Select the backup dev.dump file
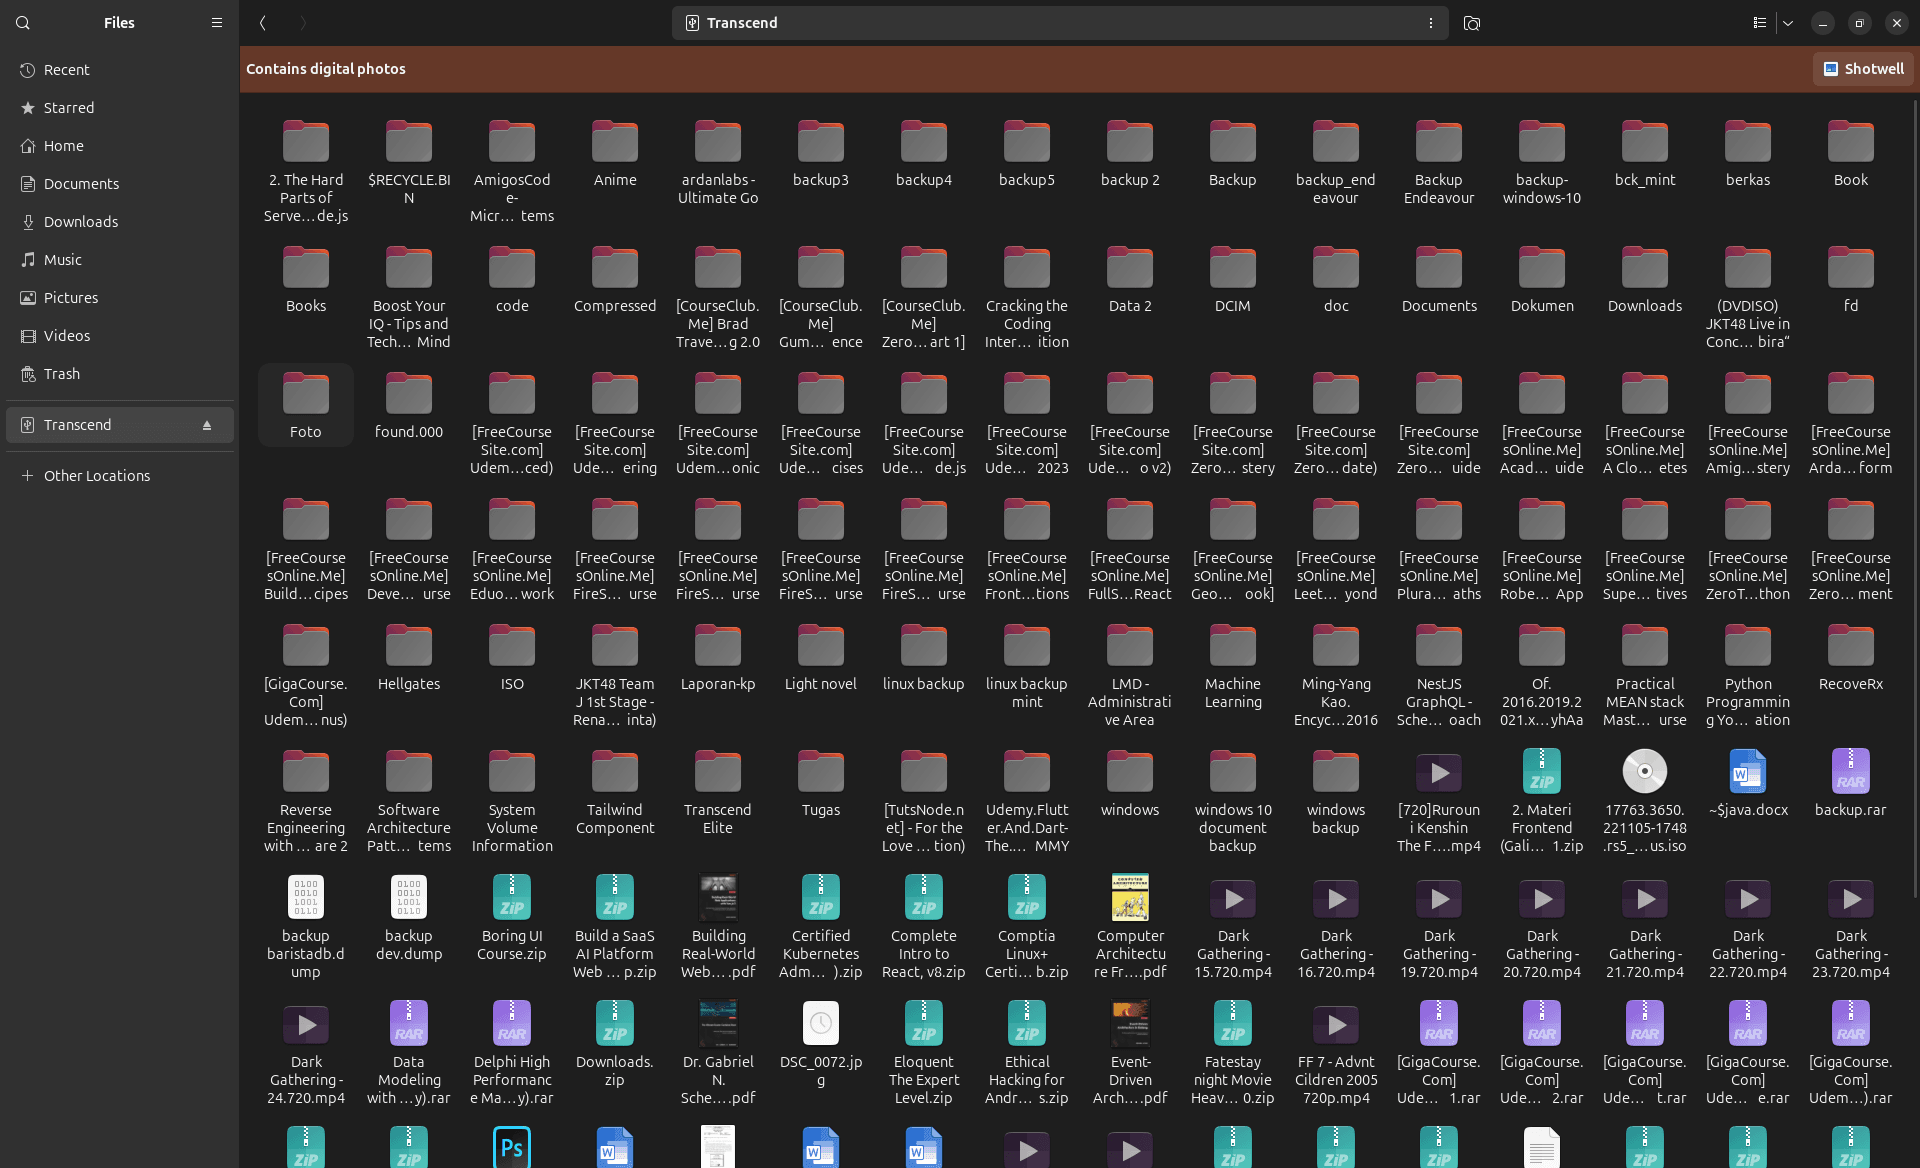The width and height of the screenshot is (1920, 1168). click(x=409, y=919)
